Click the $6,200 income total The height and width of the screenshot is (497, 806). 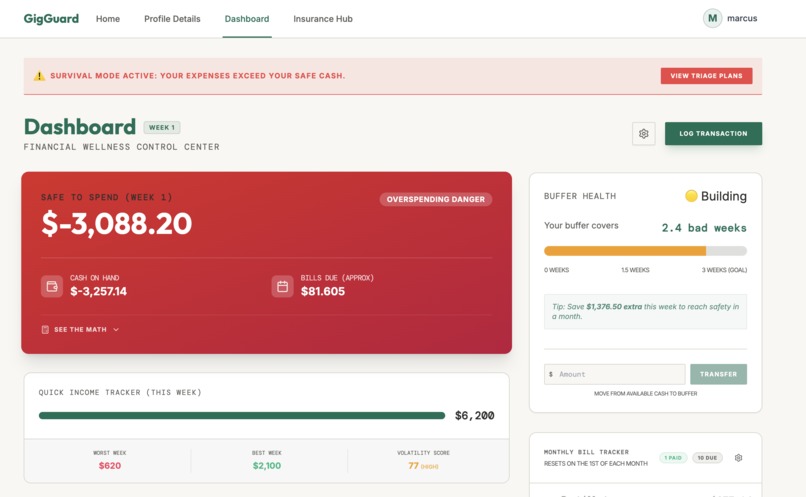474,415
